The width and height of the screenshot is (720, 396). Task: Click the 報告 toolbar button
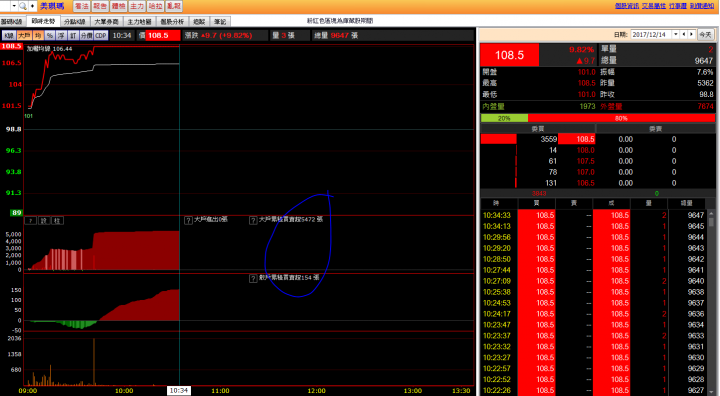click(100, 6)
